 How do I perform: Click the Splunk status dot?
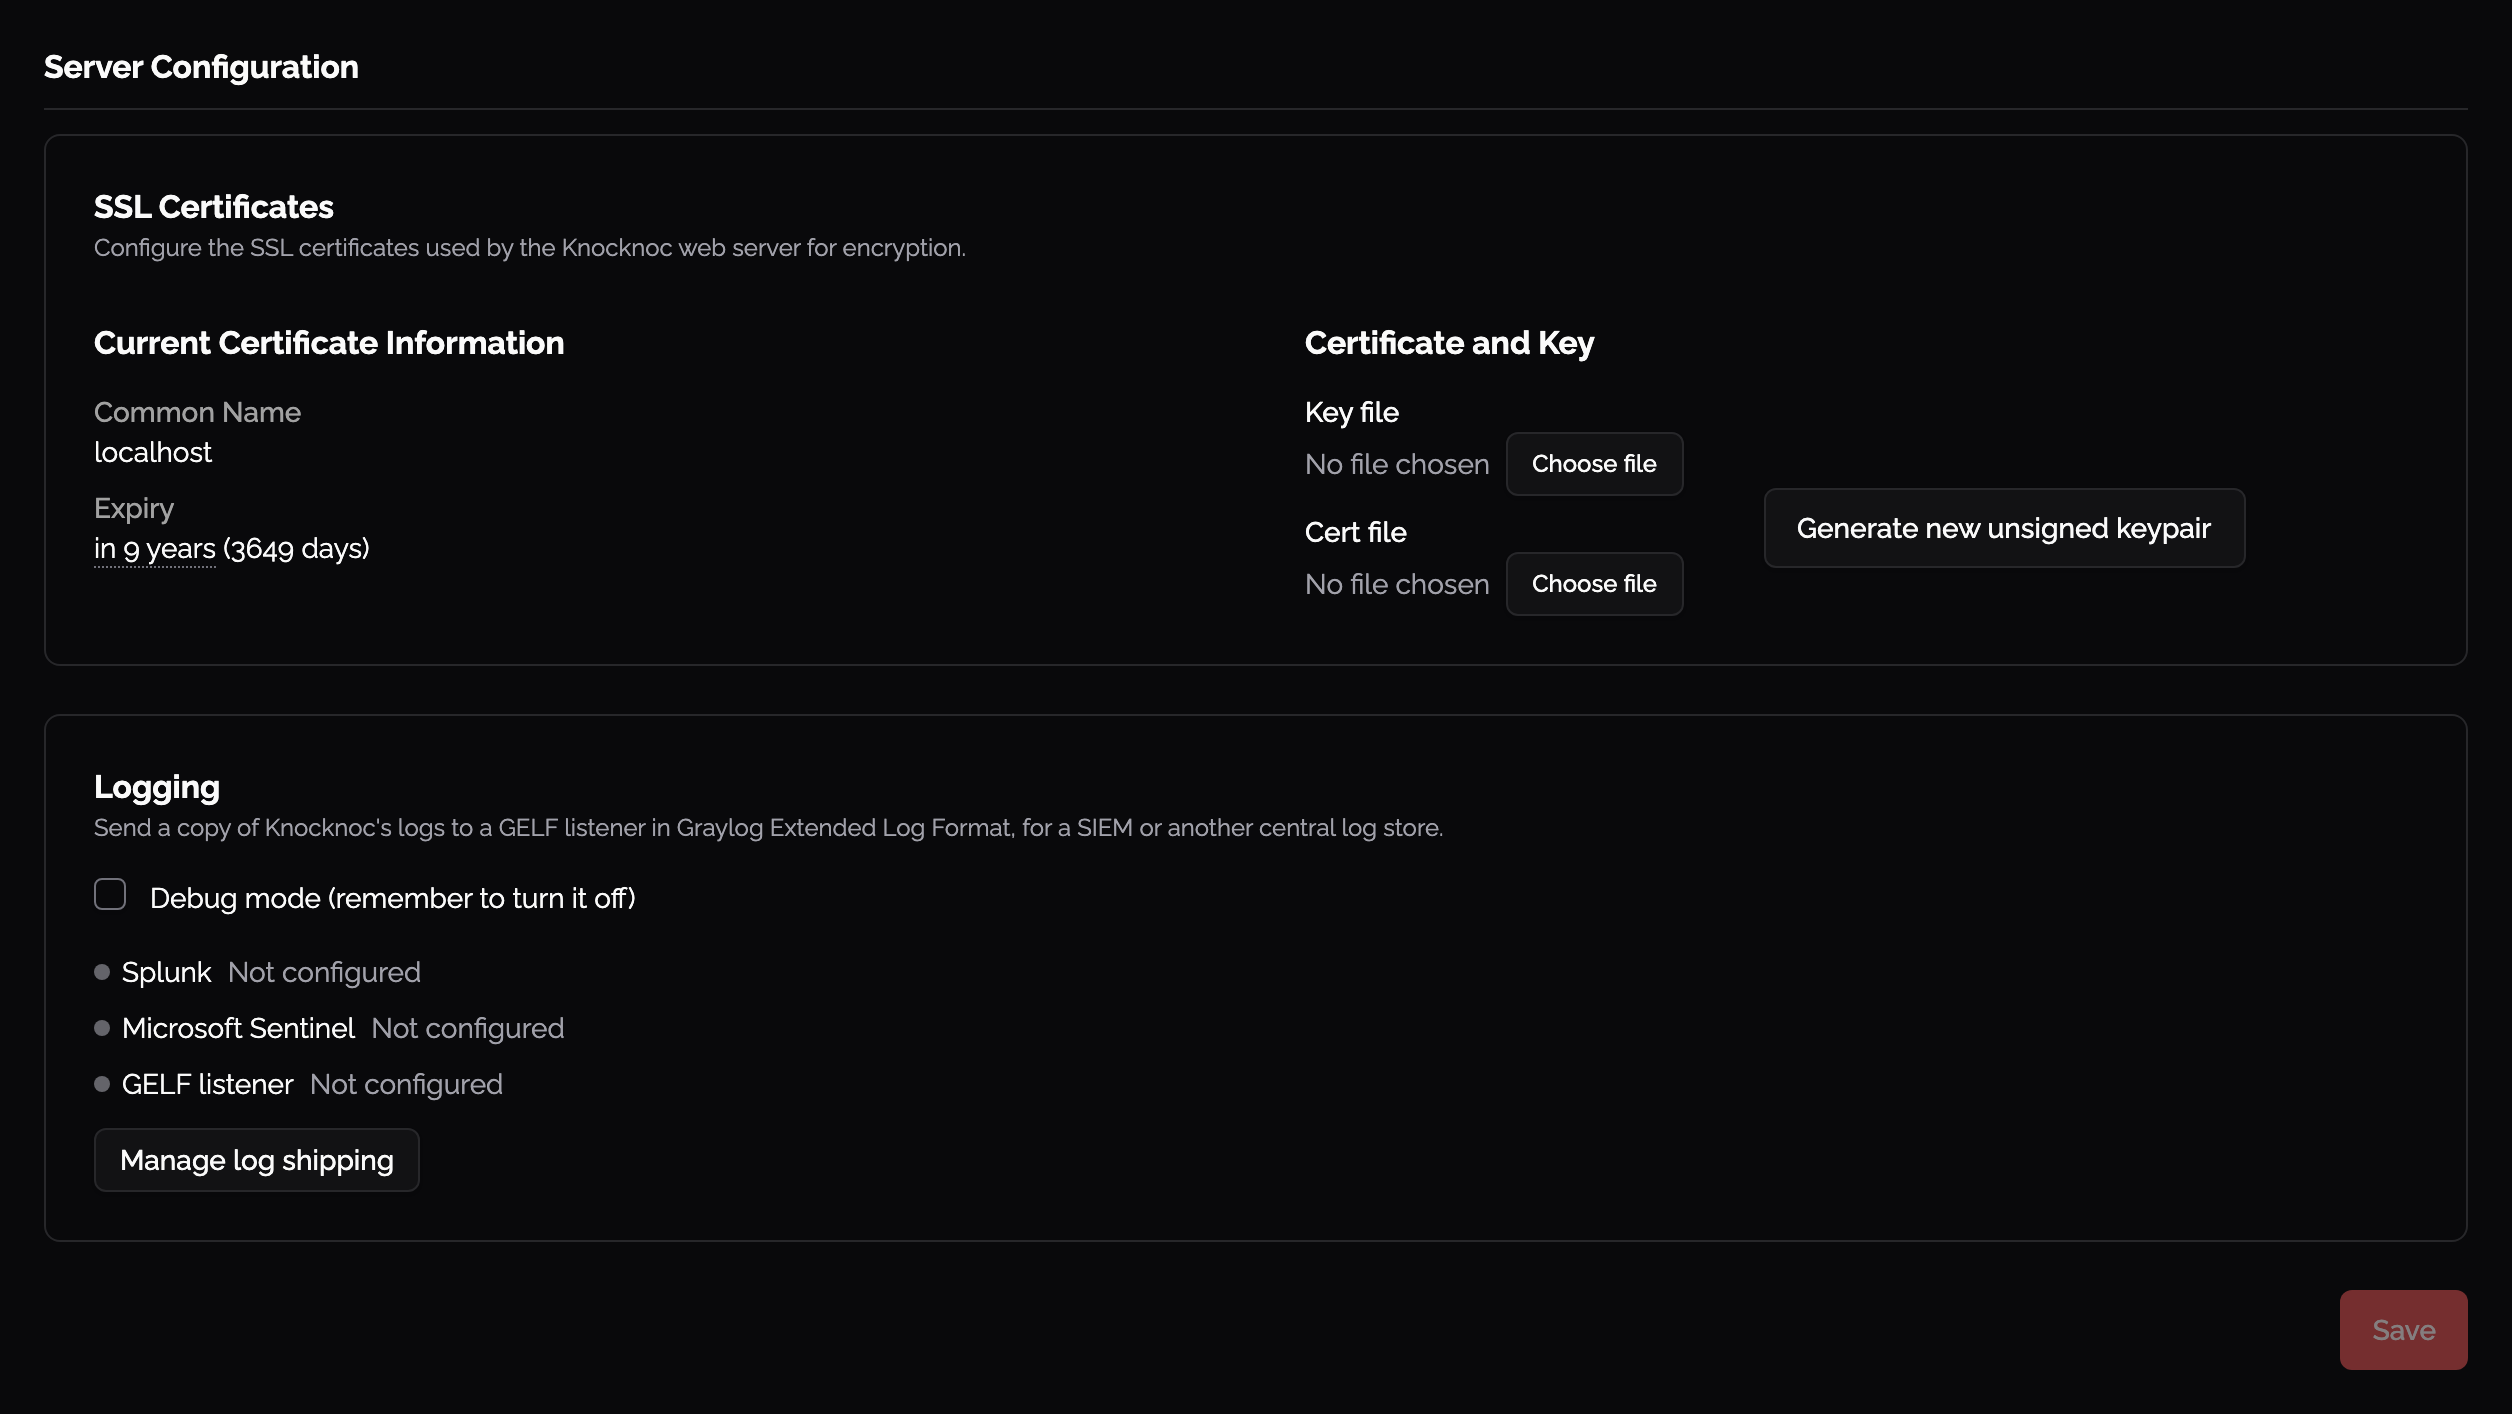[x=102, y=972]
